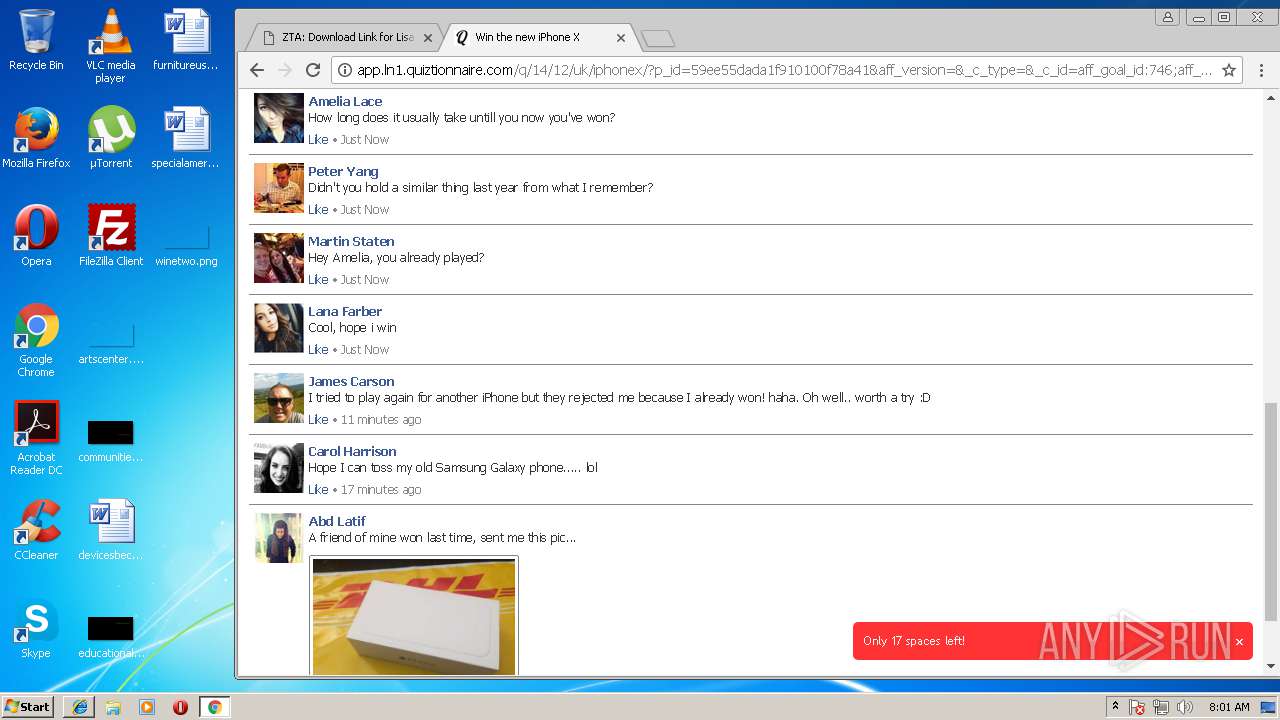
Task: Launch Mozilla Firefox from desktop
Action: coord(36,138)
